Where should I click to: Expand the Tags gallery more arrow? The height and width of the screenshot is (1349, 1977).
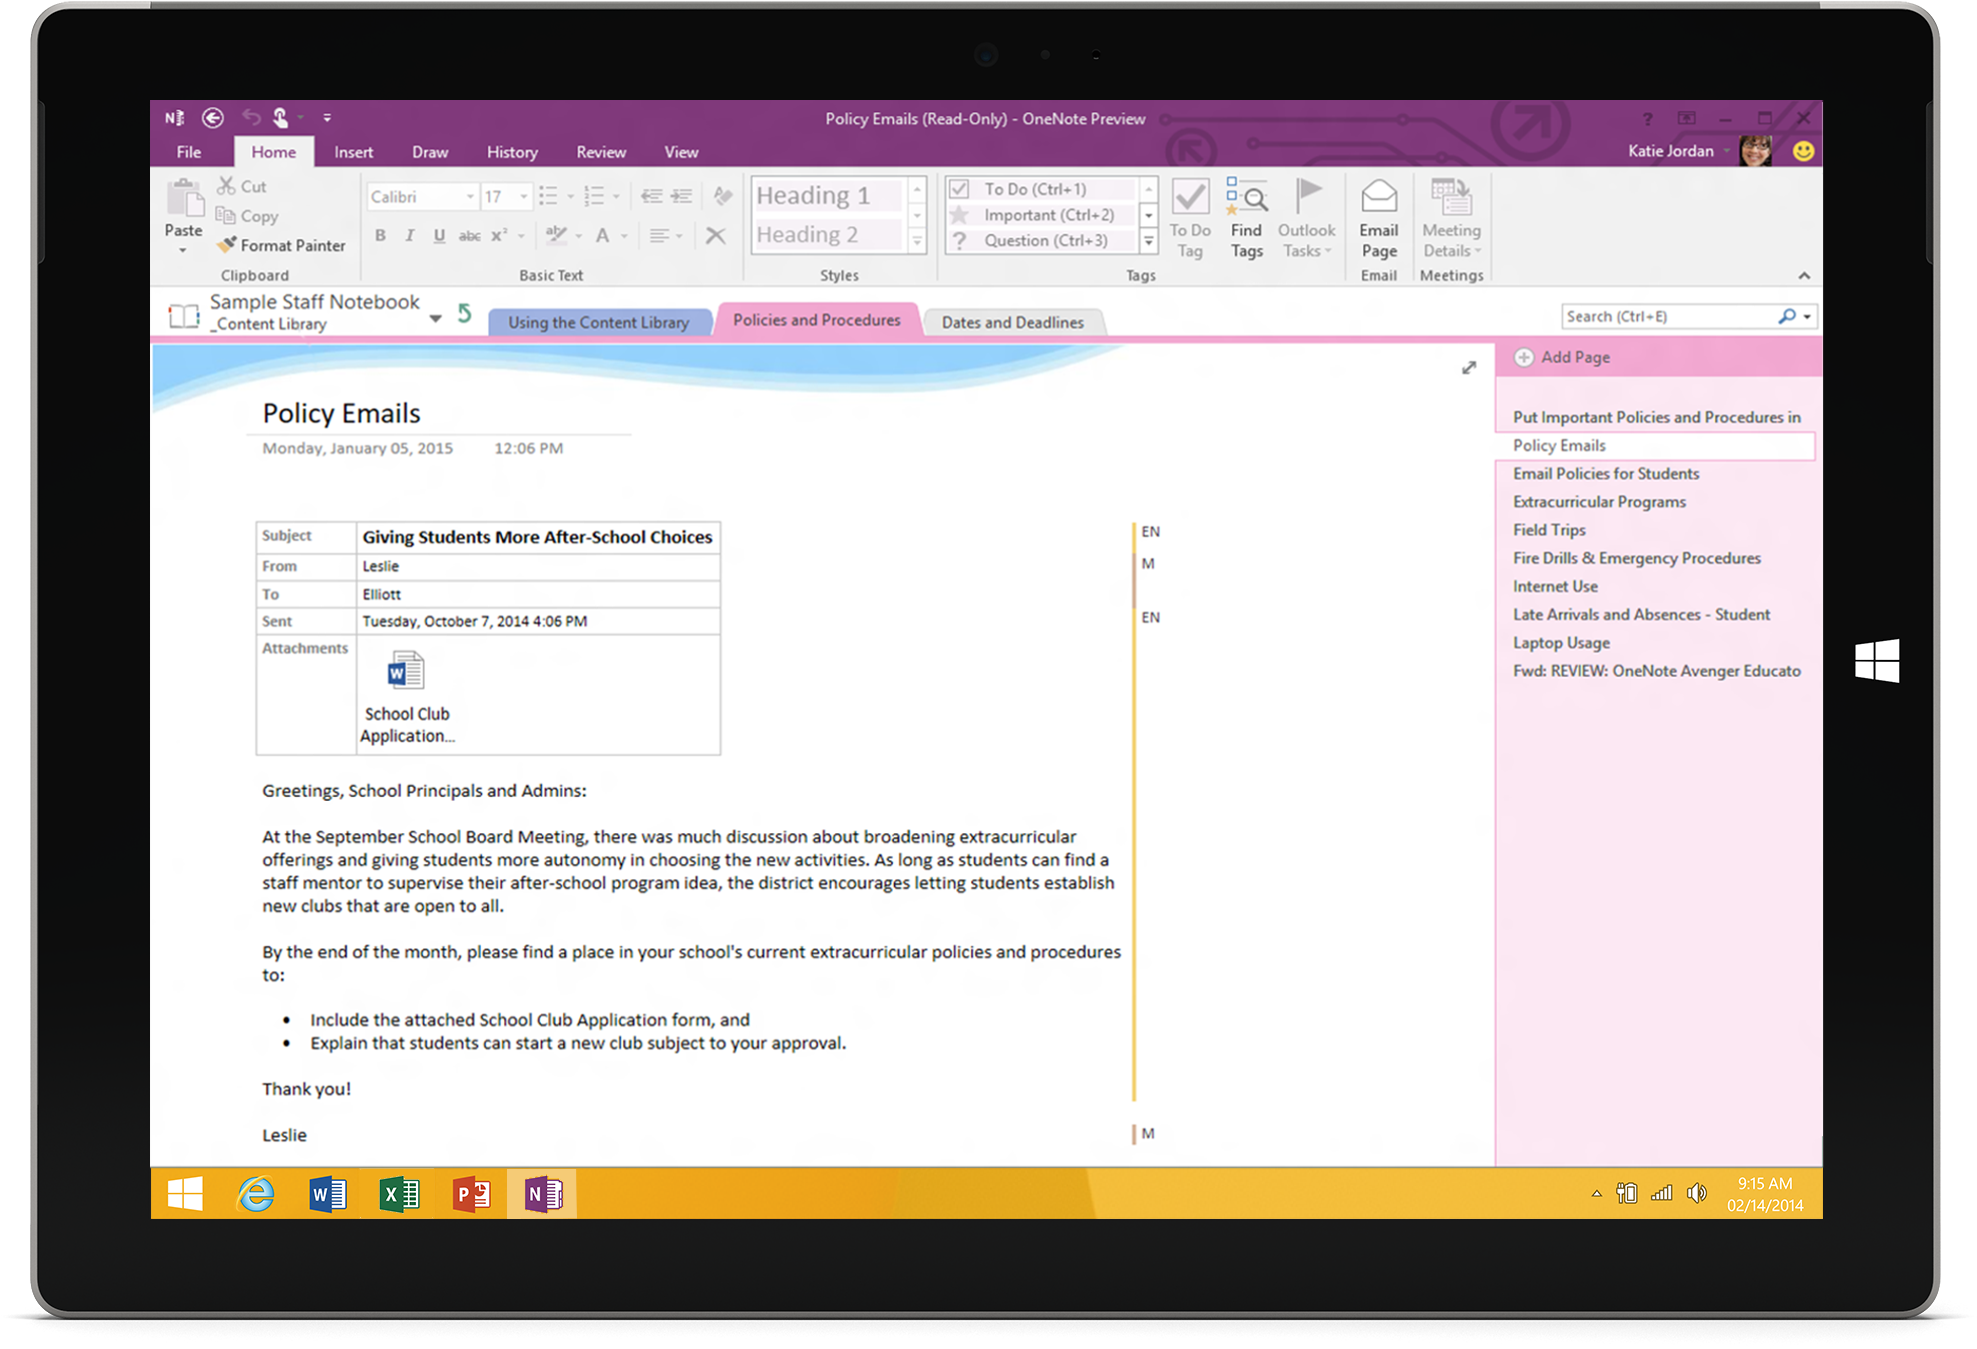tap(1149, 241)
